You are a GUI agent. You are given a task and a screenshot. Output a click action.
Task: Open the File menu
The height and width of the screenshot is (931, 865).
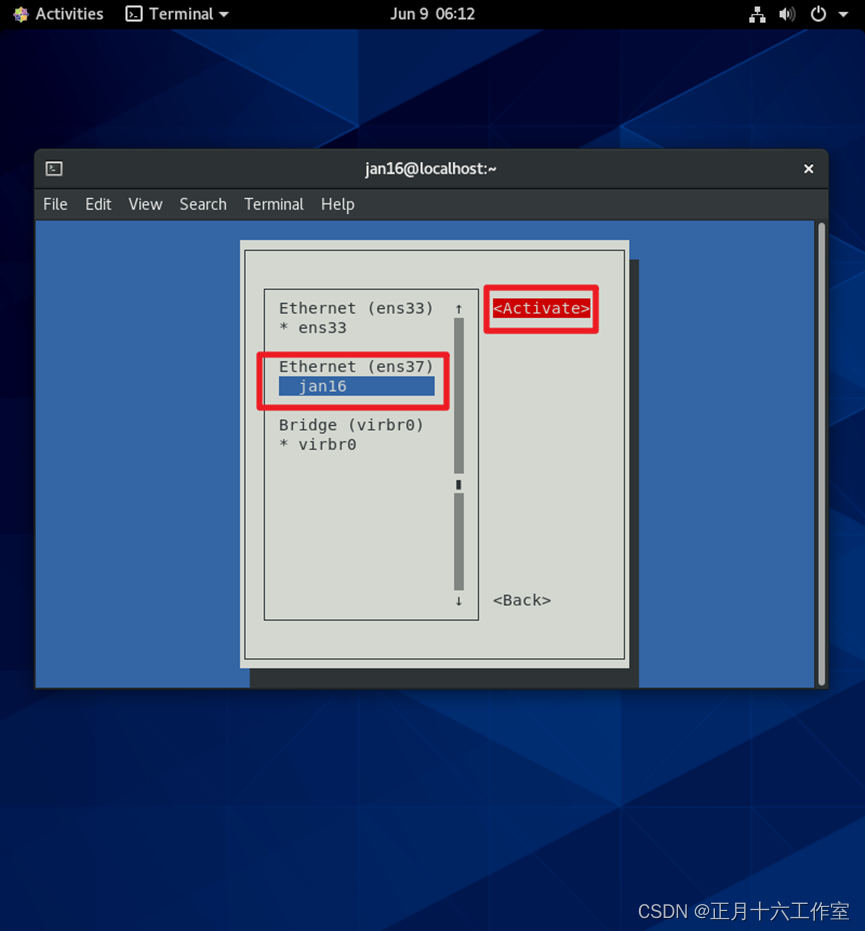click(55, 204)
